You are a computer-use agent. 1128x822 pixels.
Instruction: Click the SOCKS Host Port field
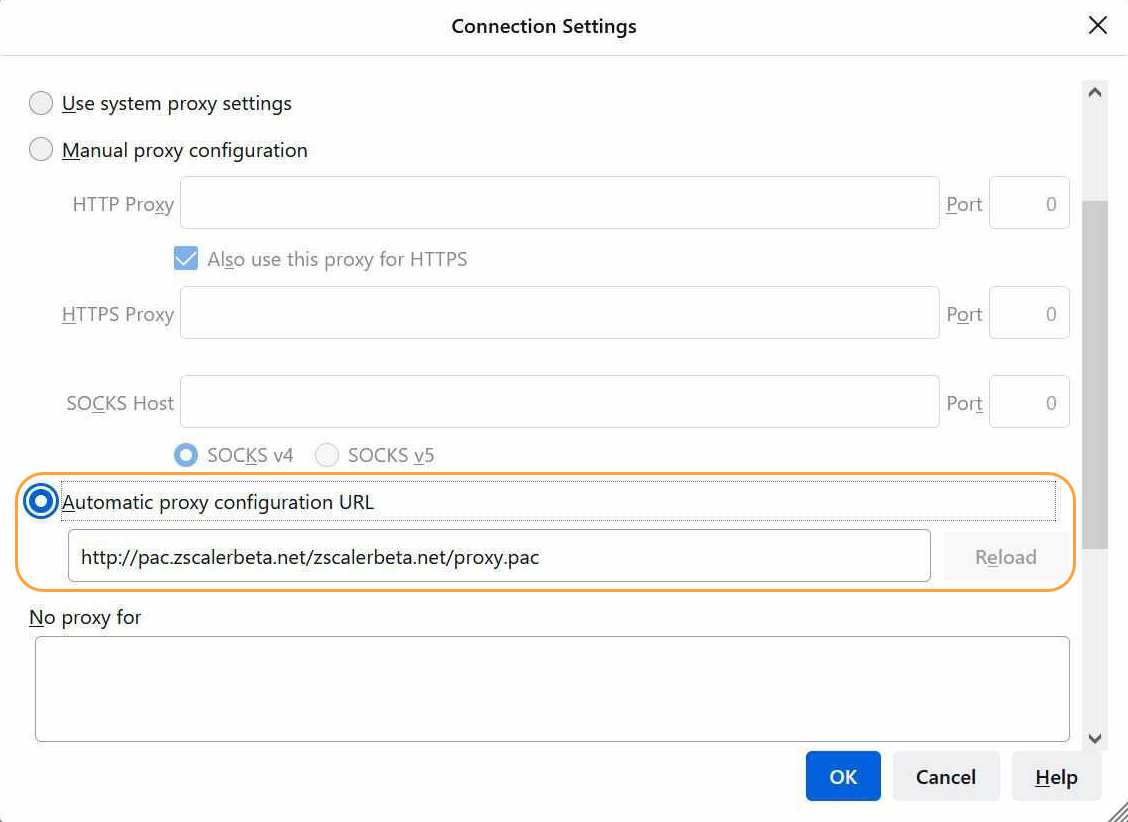[x=1029, y=402]
